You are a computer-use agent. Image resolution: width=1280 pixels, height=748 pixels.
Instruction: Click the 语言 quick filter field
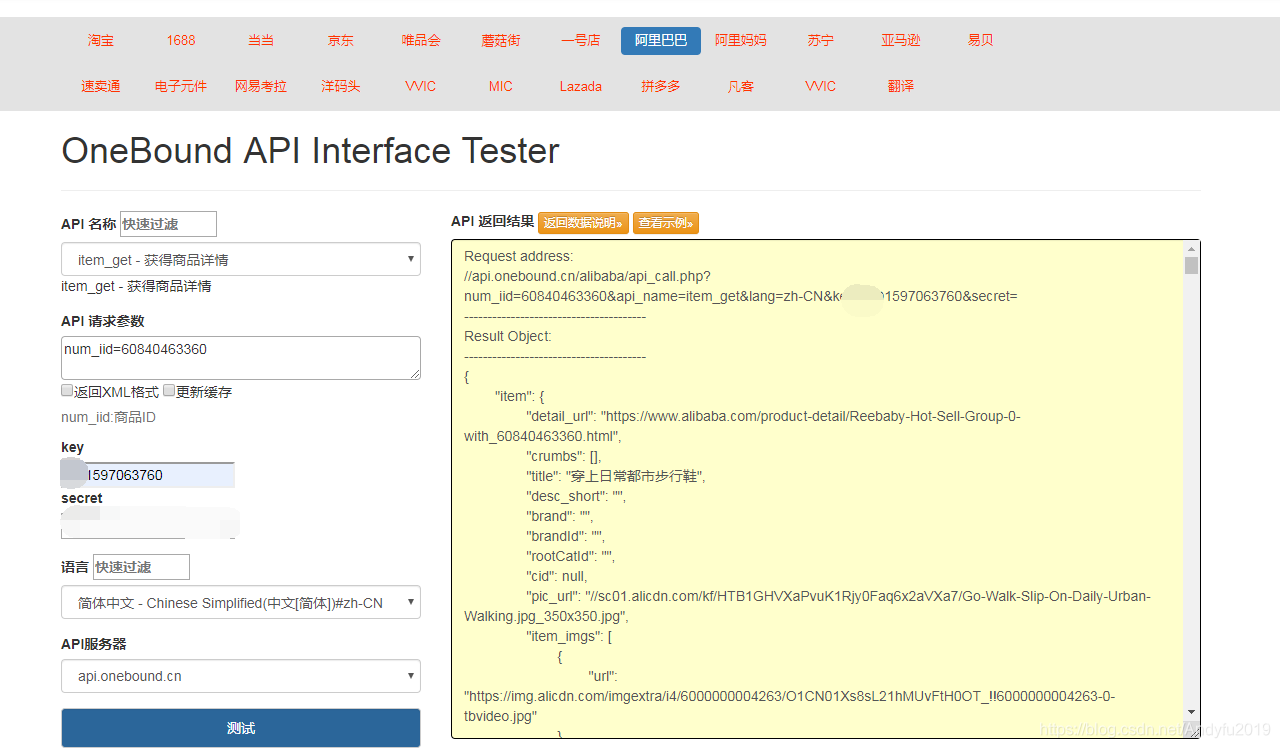coord(141,567)
